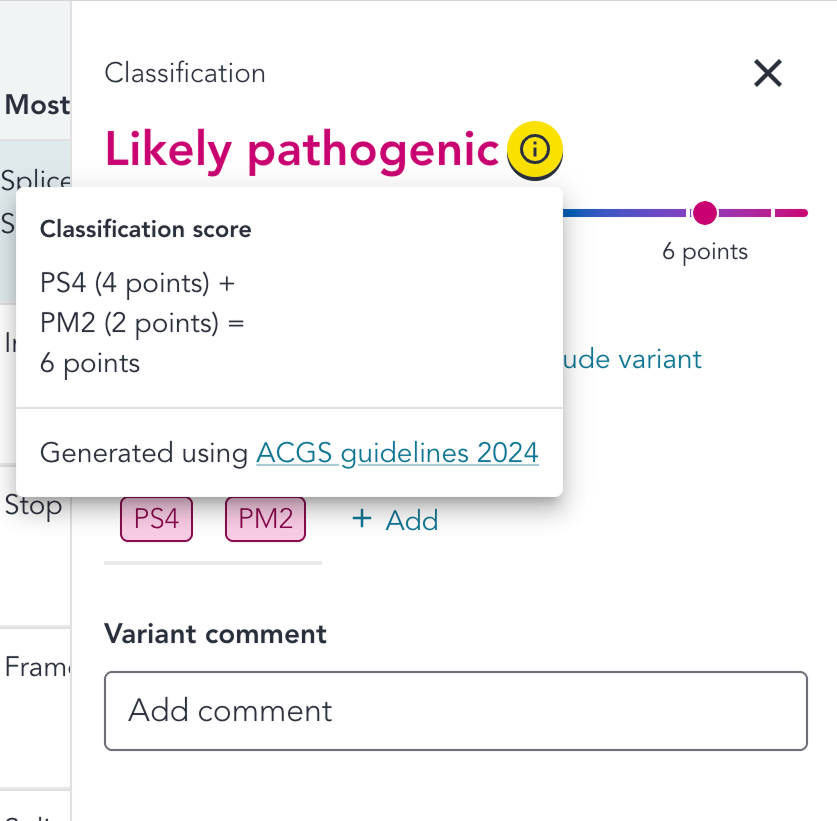Viewport: 837px width, 821px height.
Task: Click the Most column header
Action: pos(37,105)
